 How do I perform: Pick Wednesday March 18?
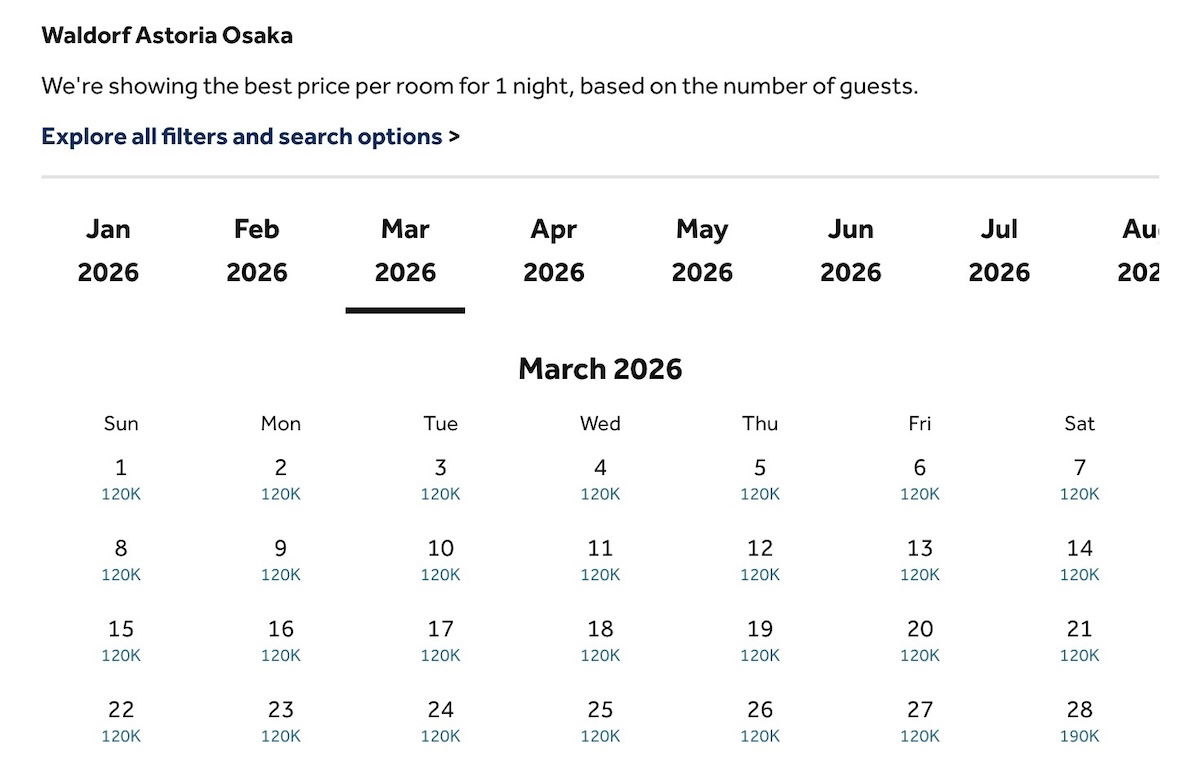point(600,640)
